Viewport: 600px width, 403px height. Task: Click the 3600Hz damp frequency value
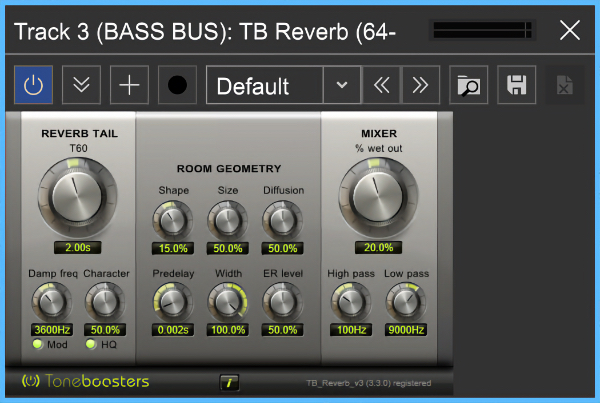(x=52, y=330)
